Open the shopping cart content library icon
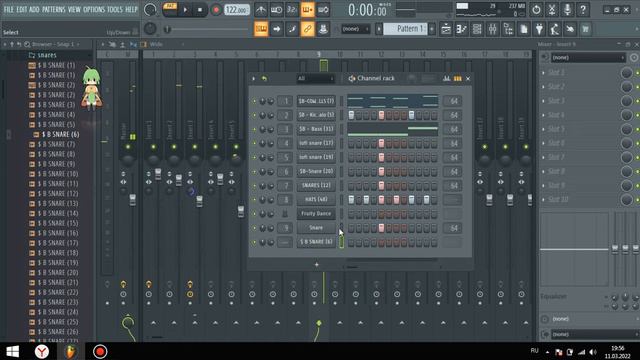The image size is (640, 360). (586, 29)
